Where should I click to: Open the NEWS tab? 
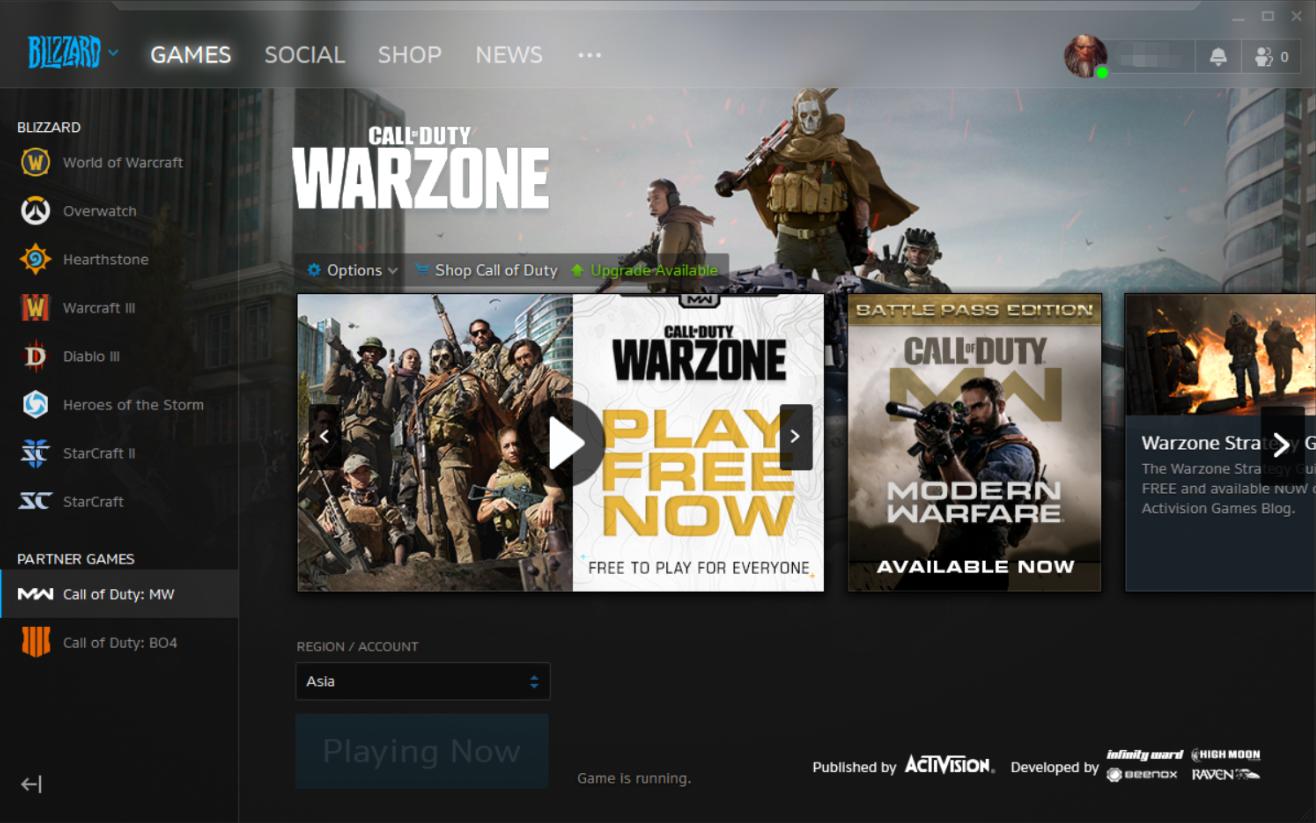coord(509,55)
